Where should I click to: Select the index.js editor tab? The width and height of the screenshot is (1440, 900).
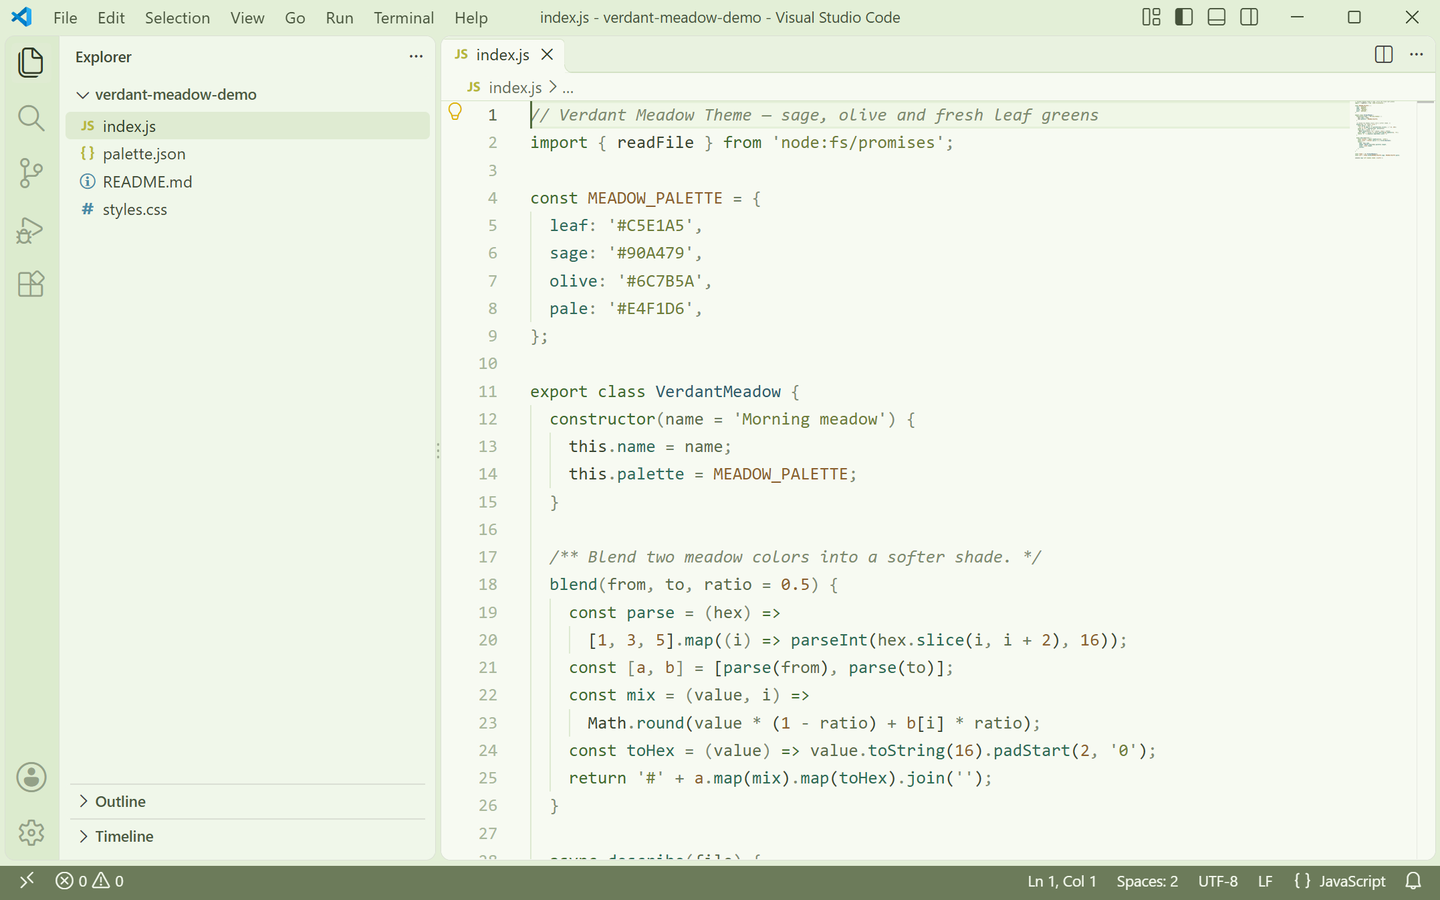[503, 55]
